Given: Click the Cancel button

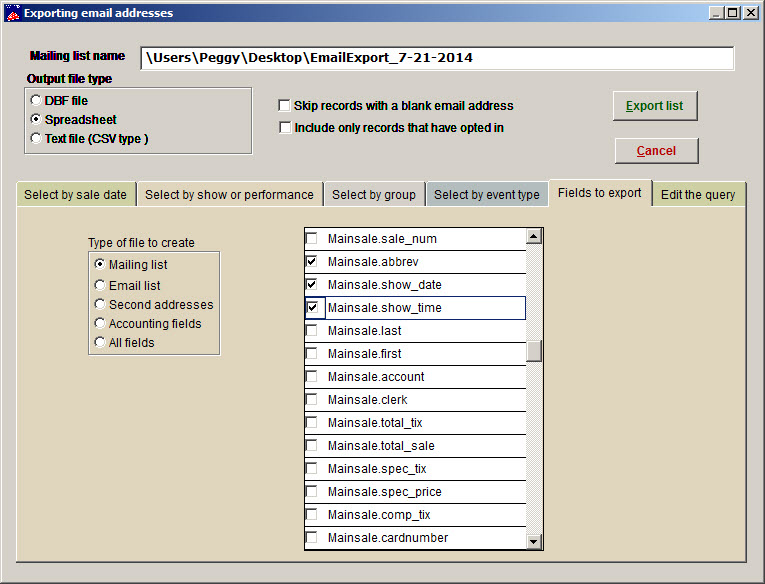Looking at the screenshot, I should [656, 151].
